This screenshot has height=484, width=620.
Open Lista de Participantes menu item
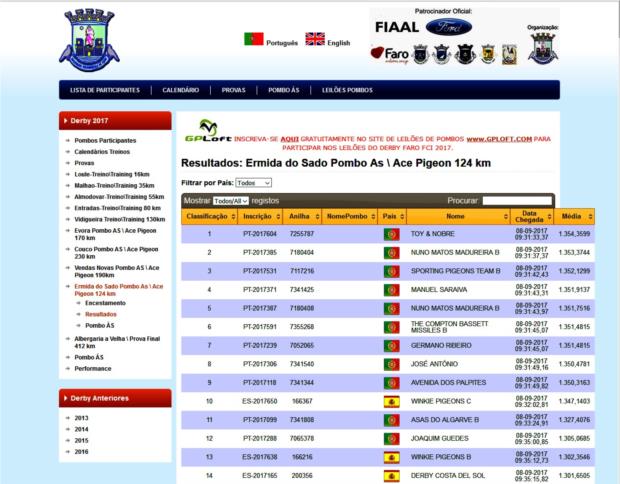[x=104, y=89]
